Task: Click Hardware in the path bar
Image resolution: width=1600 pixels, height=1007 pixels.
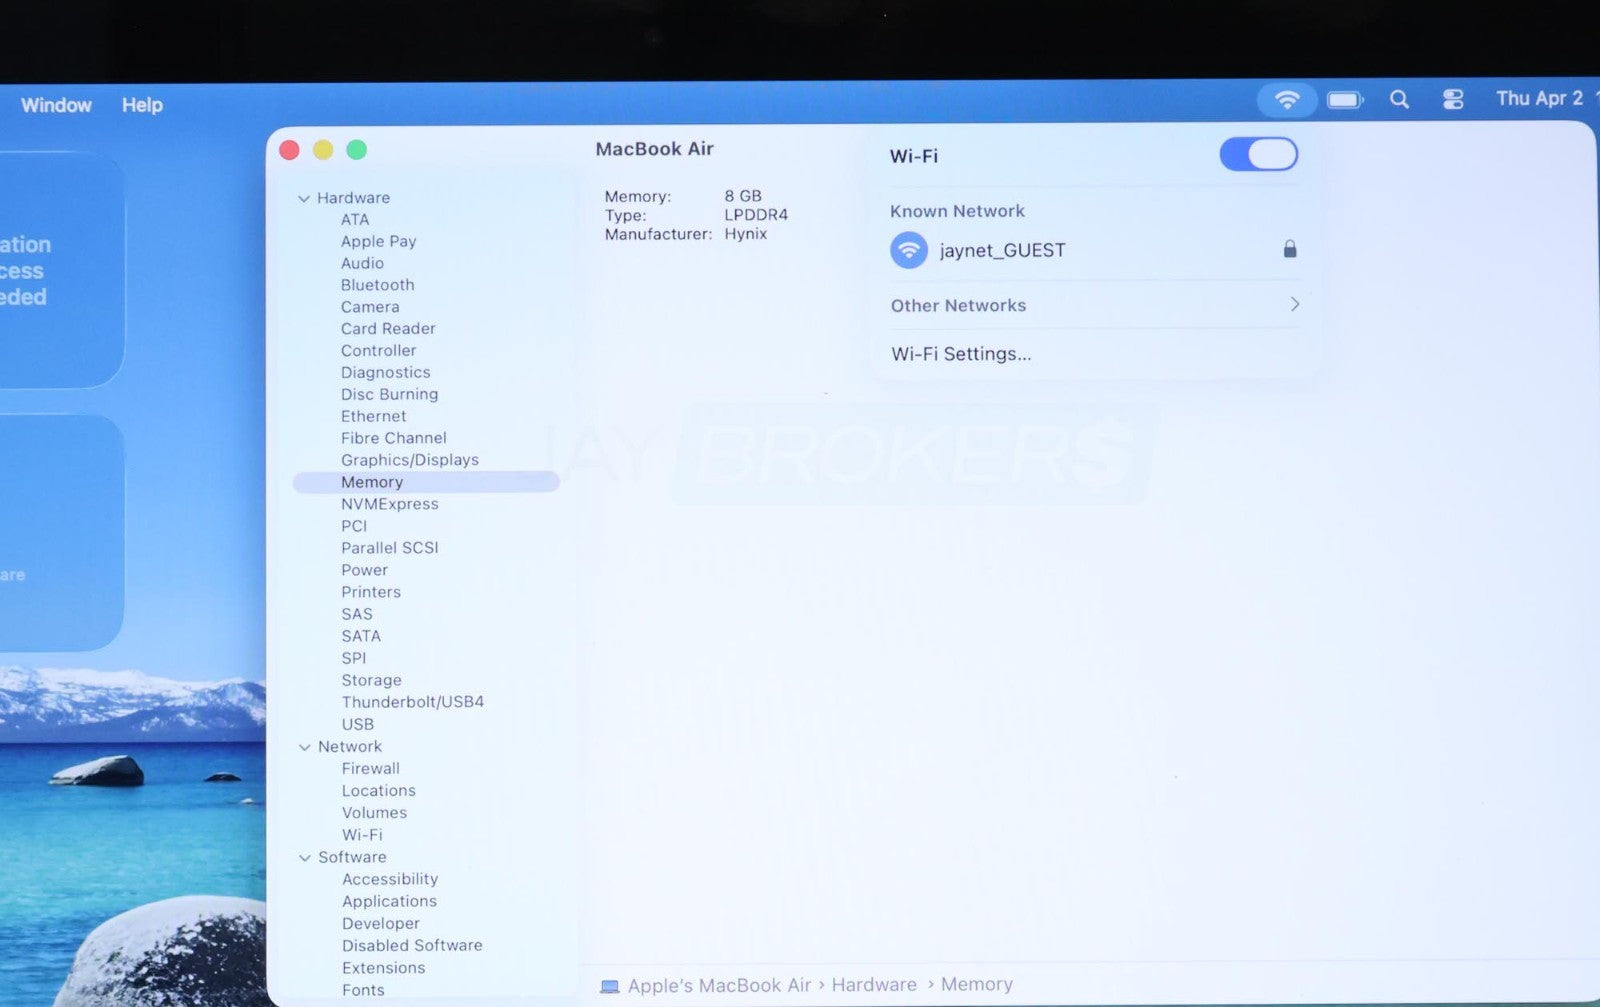Action: pyautogui.click(x=873, y=985)
